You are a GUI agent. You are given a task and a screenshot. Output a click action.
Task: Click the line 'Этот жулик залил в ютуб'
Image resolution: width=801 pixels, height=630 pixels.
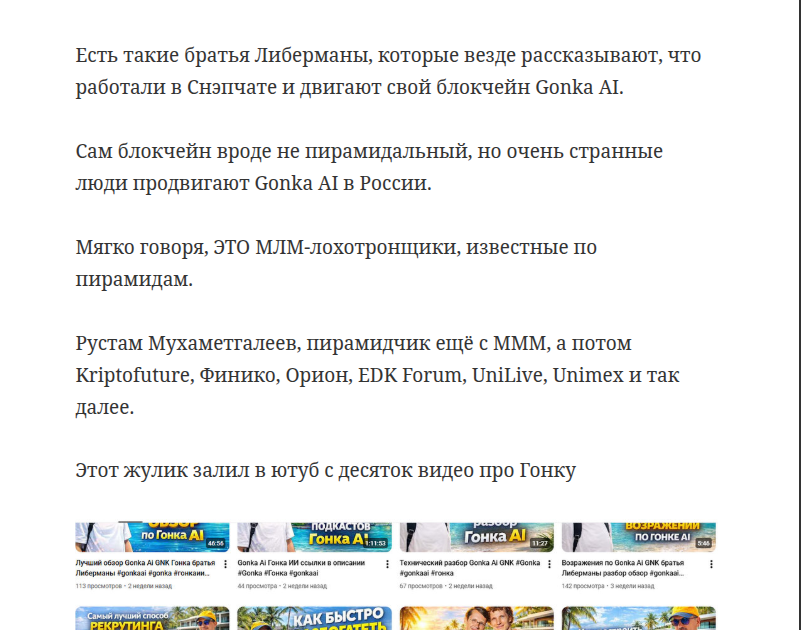click(325, 470)
